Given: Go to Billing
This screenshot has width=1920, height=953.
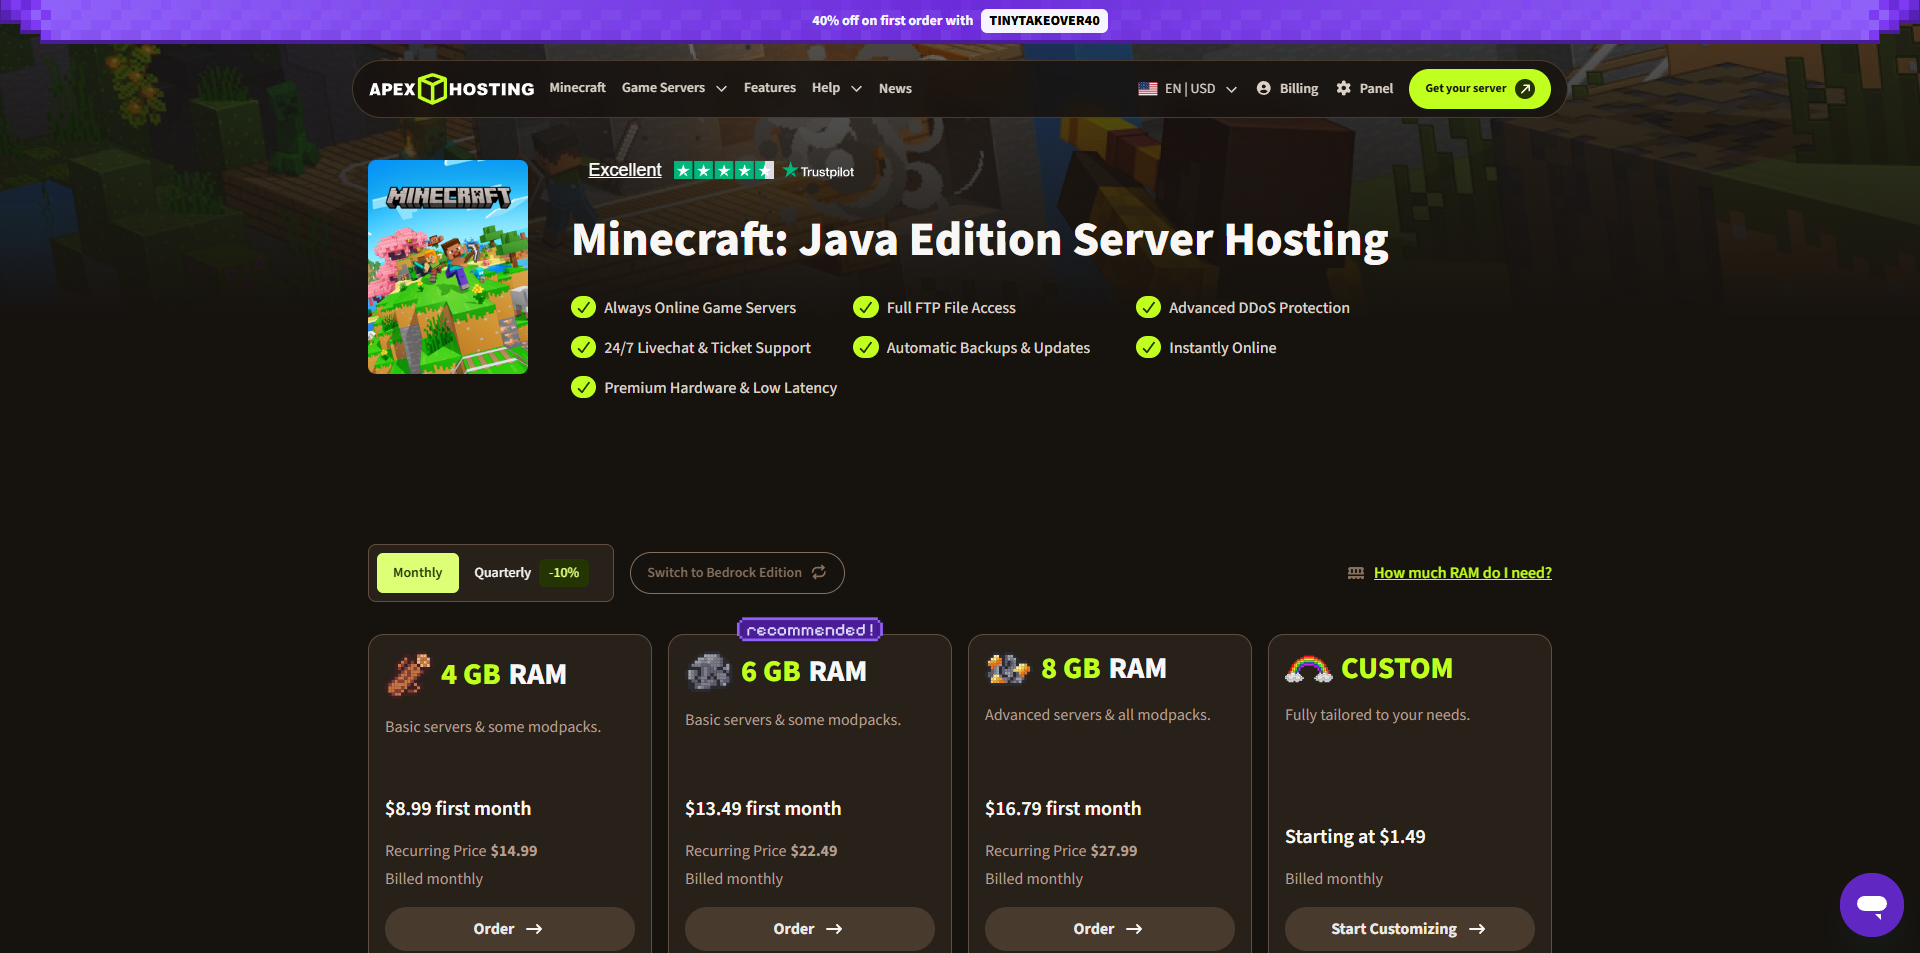Looking at the screenshot, I should pyautogui.click(x=1288, y=89).
